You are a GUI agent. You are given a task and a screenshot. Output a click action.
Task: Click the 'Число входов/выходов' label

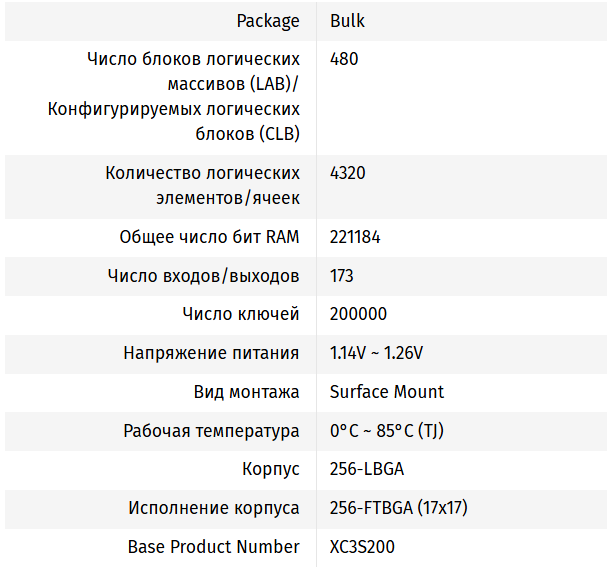point(203,276)
